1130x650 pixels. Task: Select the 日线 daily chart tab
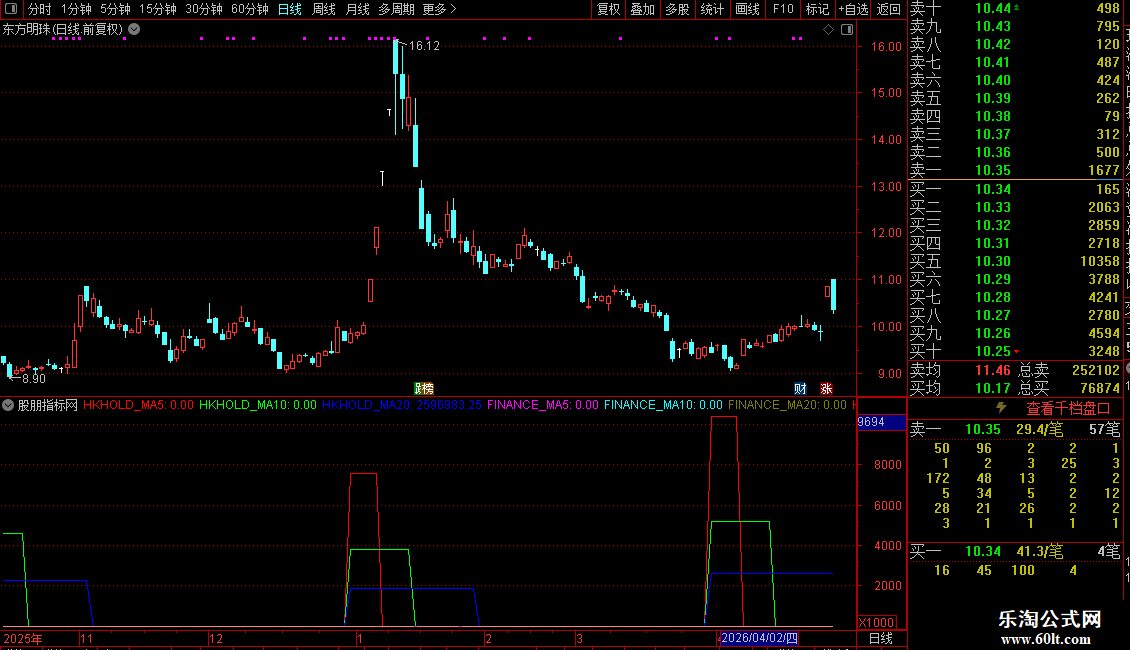(290, 9)
